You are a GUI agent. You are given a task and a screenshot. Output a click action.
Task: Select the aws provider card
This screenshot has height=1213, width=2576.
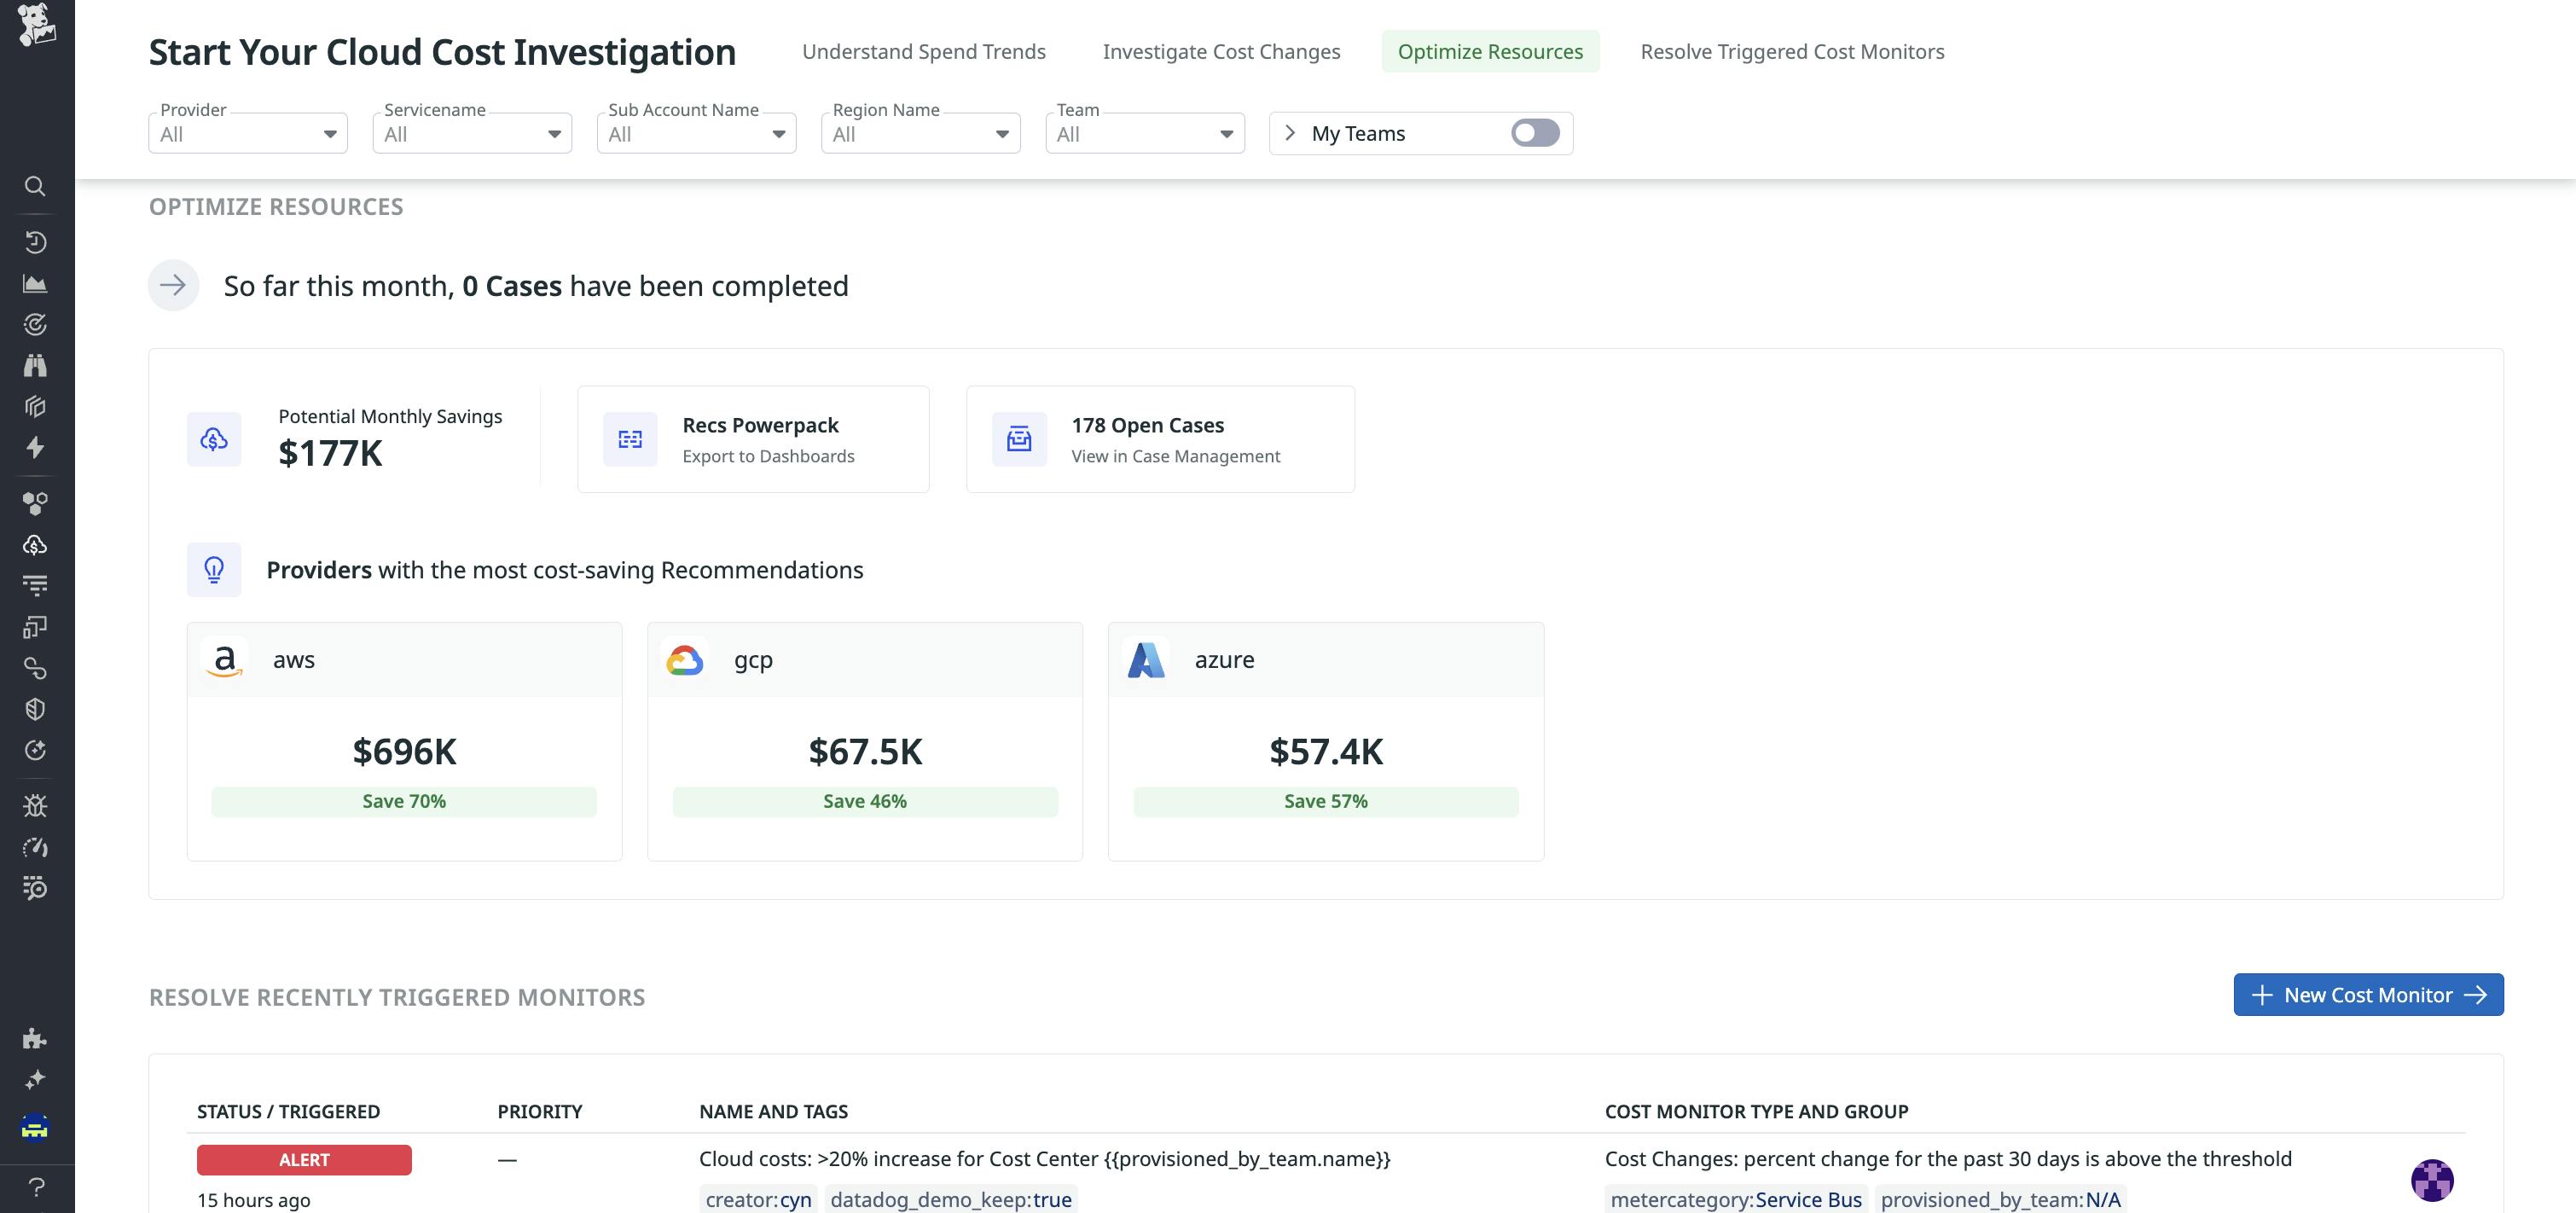pyautogui.click(x=404, y=741)
